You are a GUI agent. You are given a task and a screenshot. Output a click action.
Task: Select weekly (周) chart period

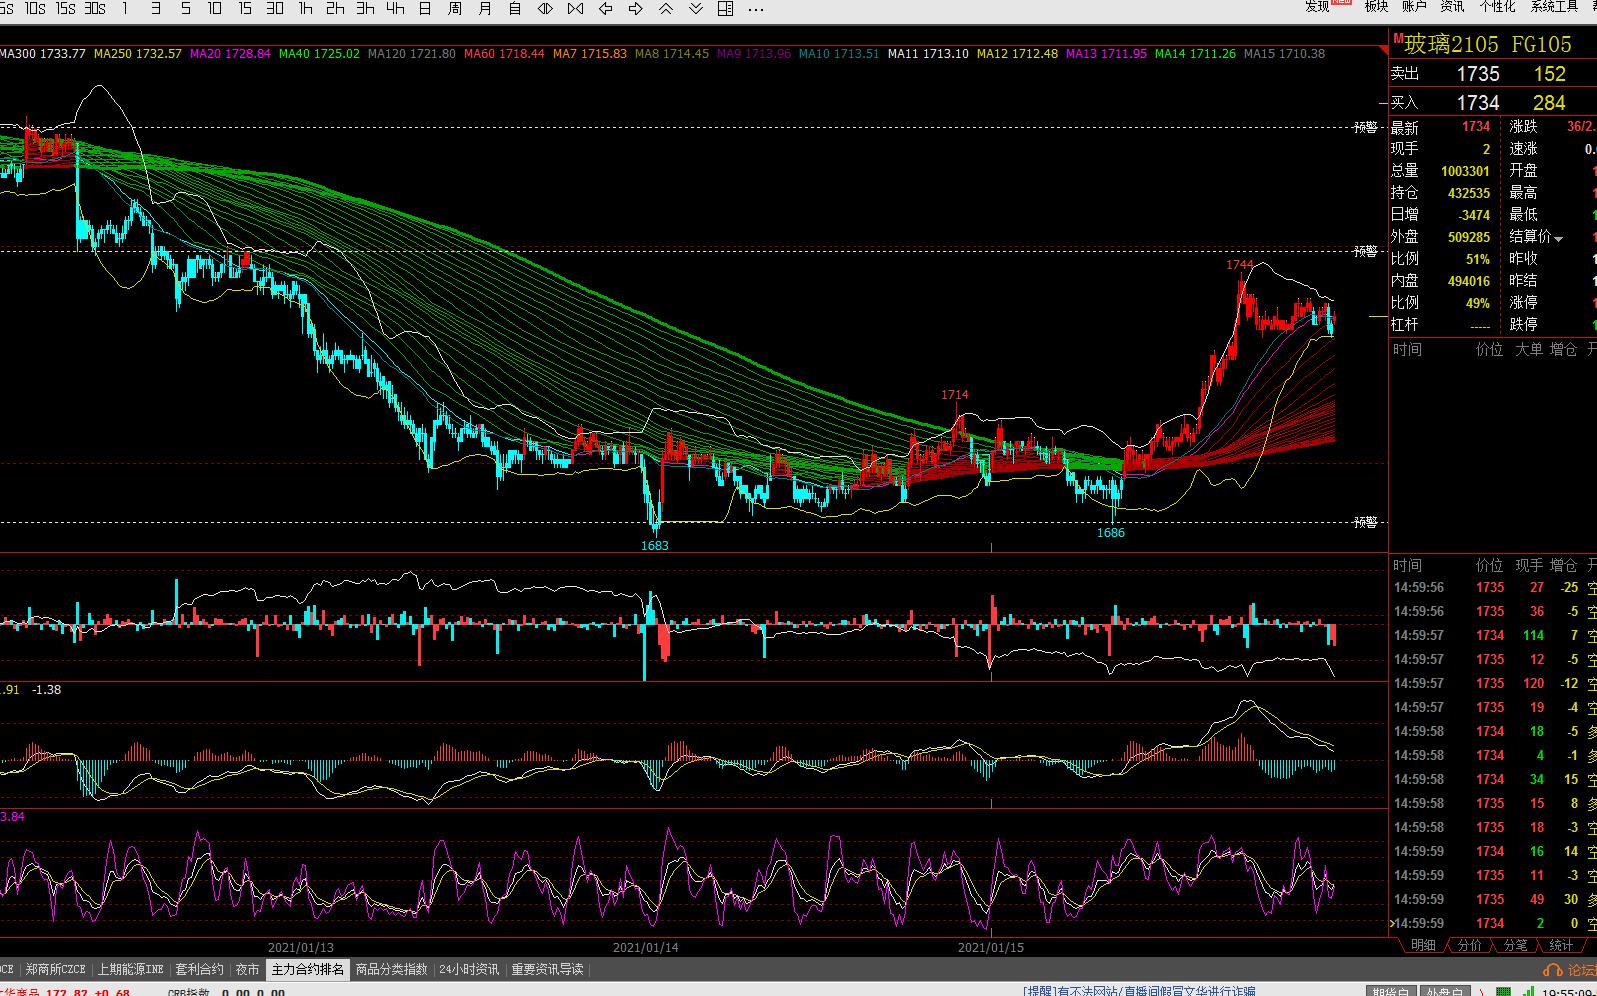click(x=455, y=8)
